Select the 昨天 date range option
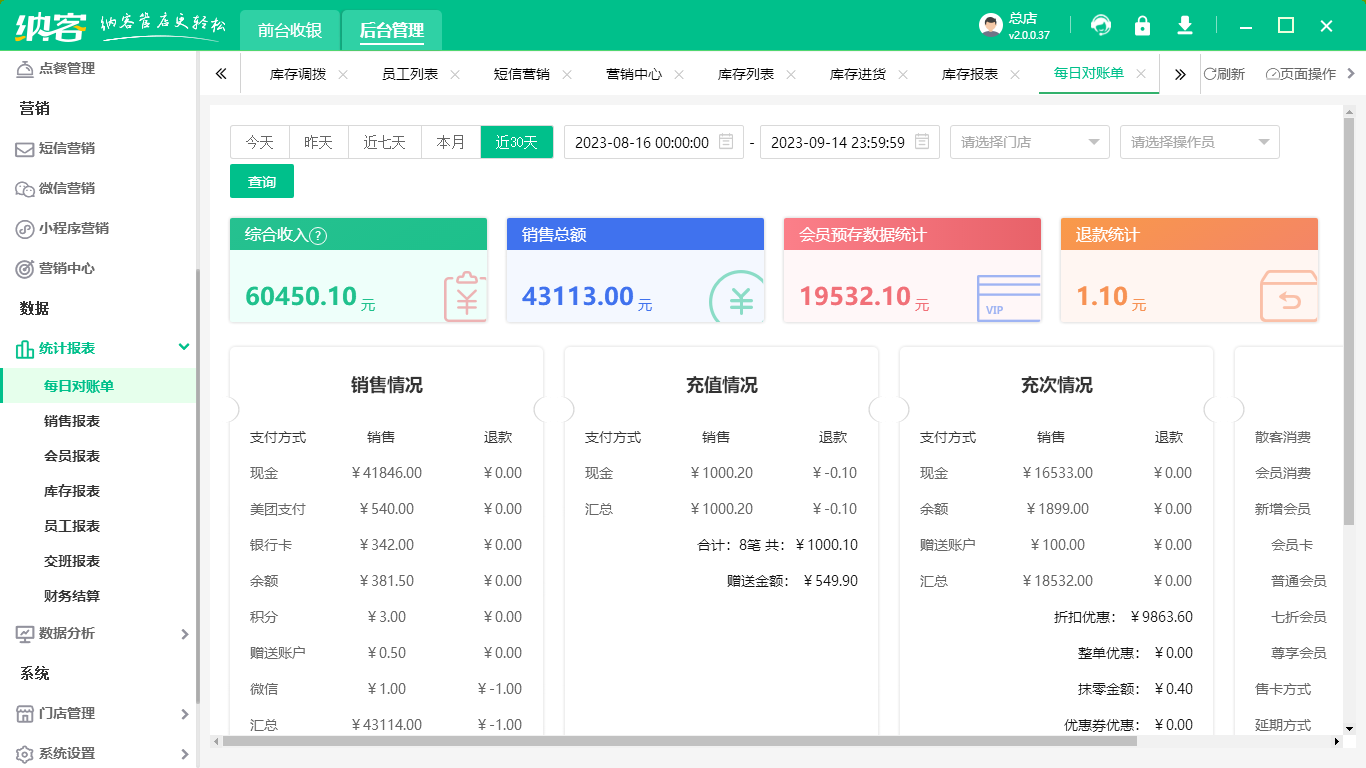The width and height of the screenshot is (1366, 768). 318,142
